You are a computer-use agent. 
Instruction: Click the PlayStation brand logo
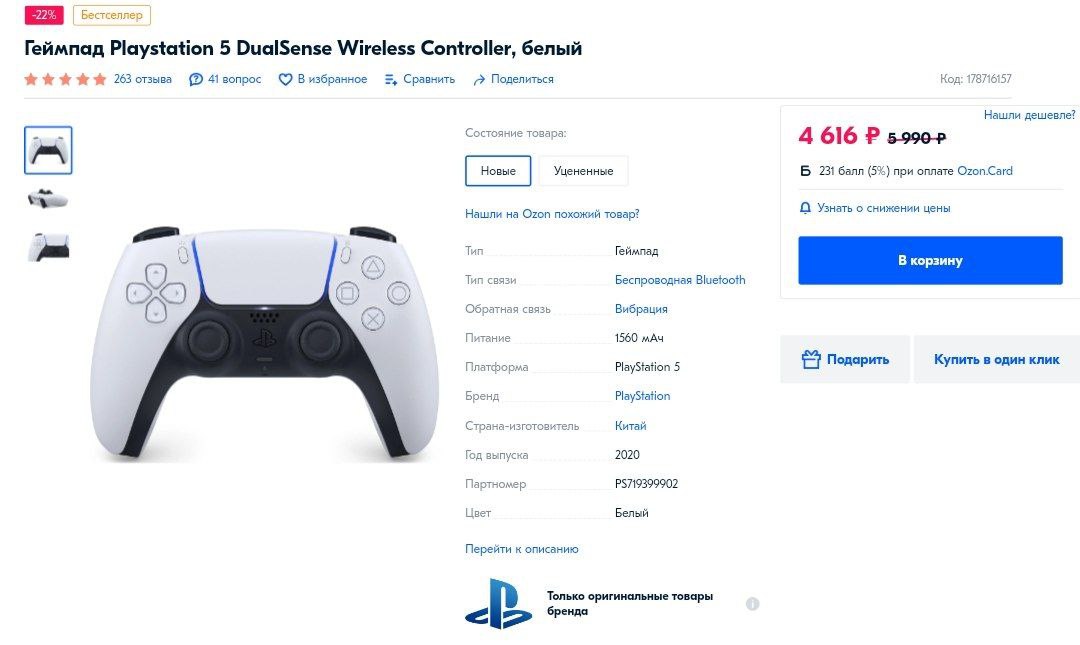(x=498, y=604)
